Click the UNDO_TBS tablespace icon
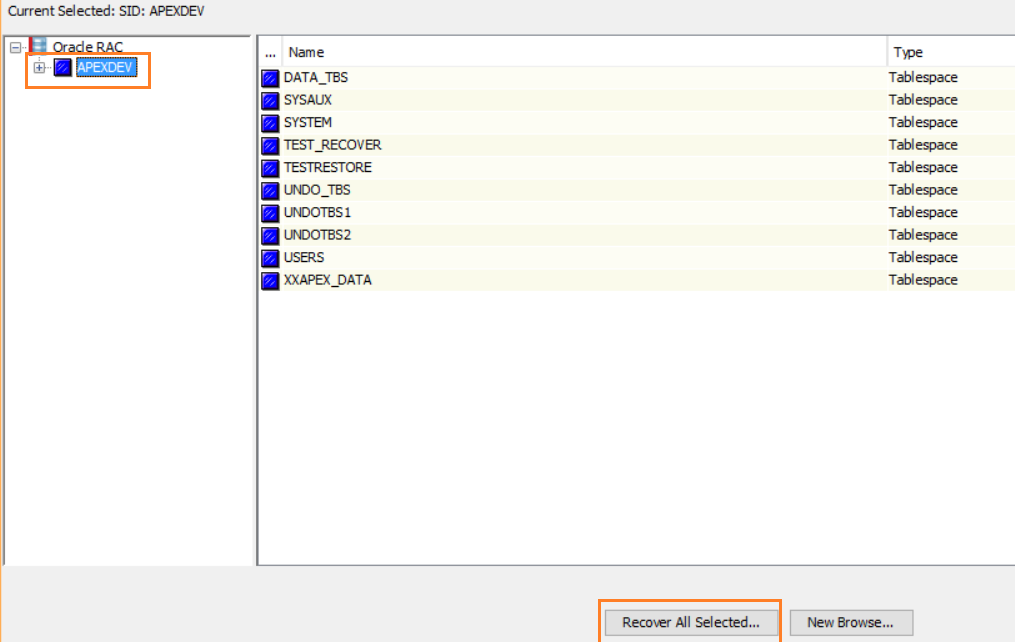This screenshot has height=642, width=1015. click(x=270, y=189)
